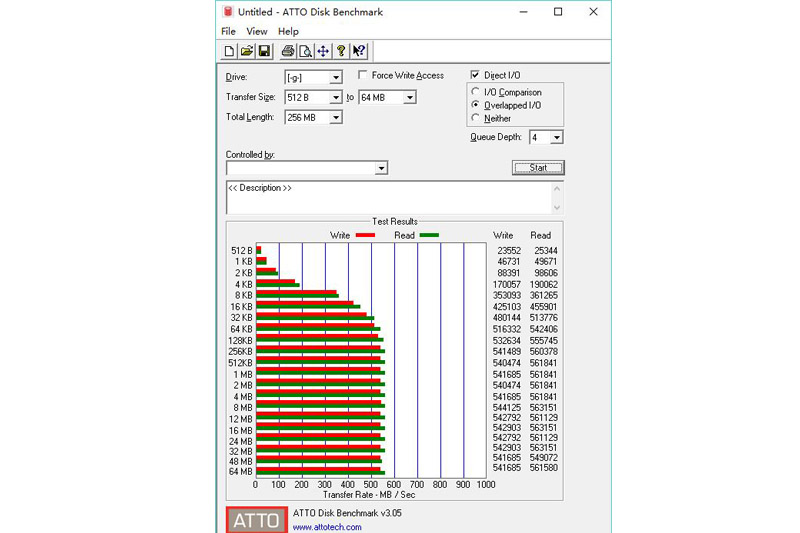Save results using the floppy disk icon
Screen dimensions: 800x533
[x=264, y=51]
